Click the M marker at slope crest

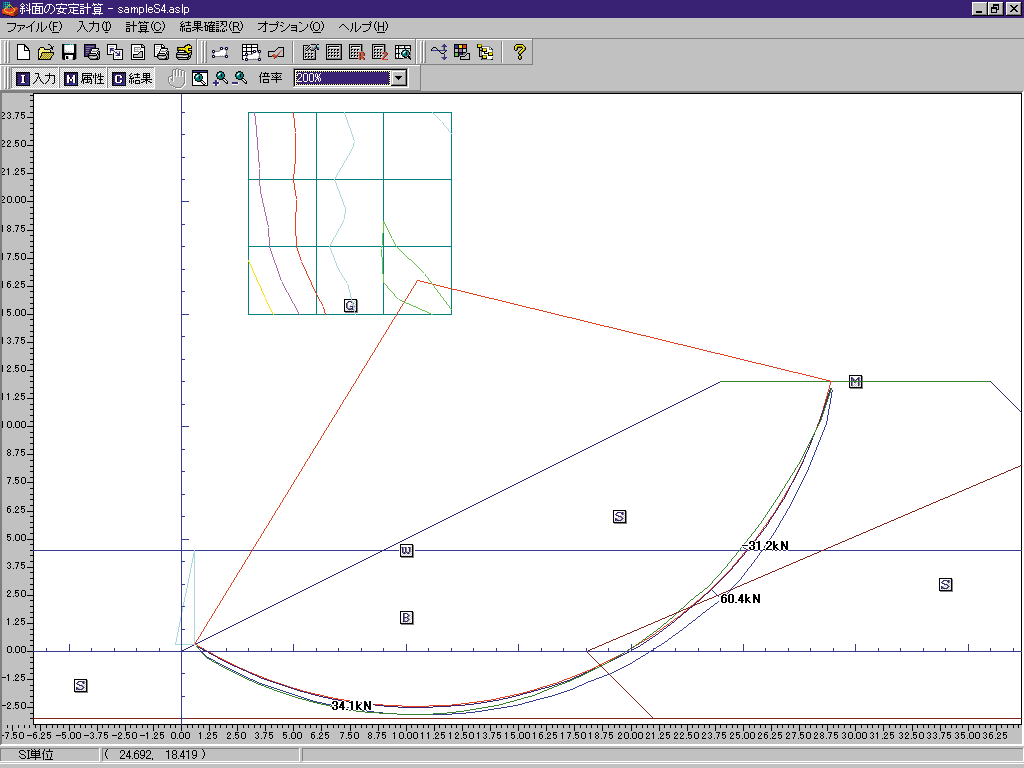pos(855,381)
